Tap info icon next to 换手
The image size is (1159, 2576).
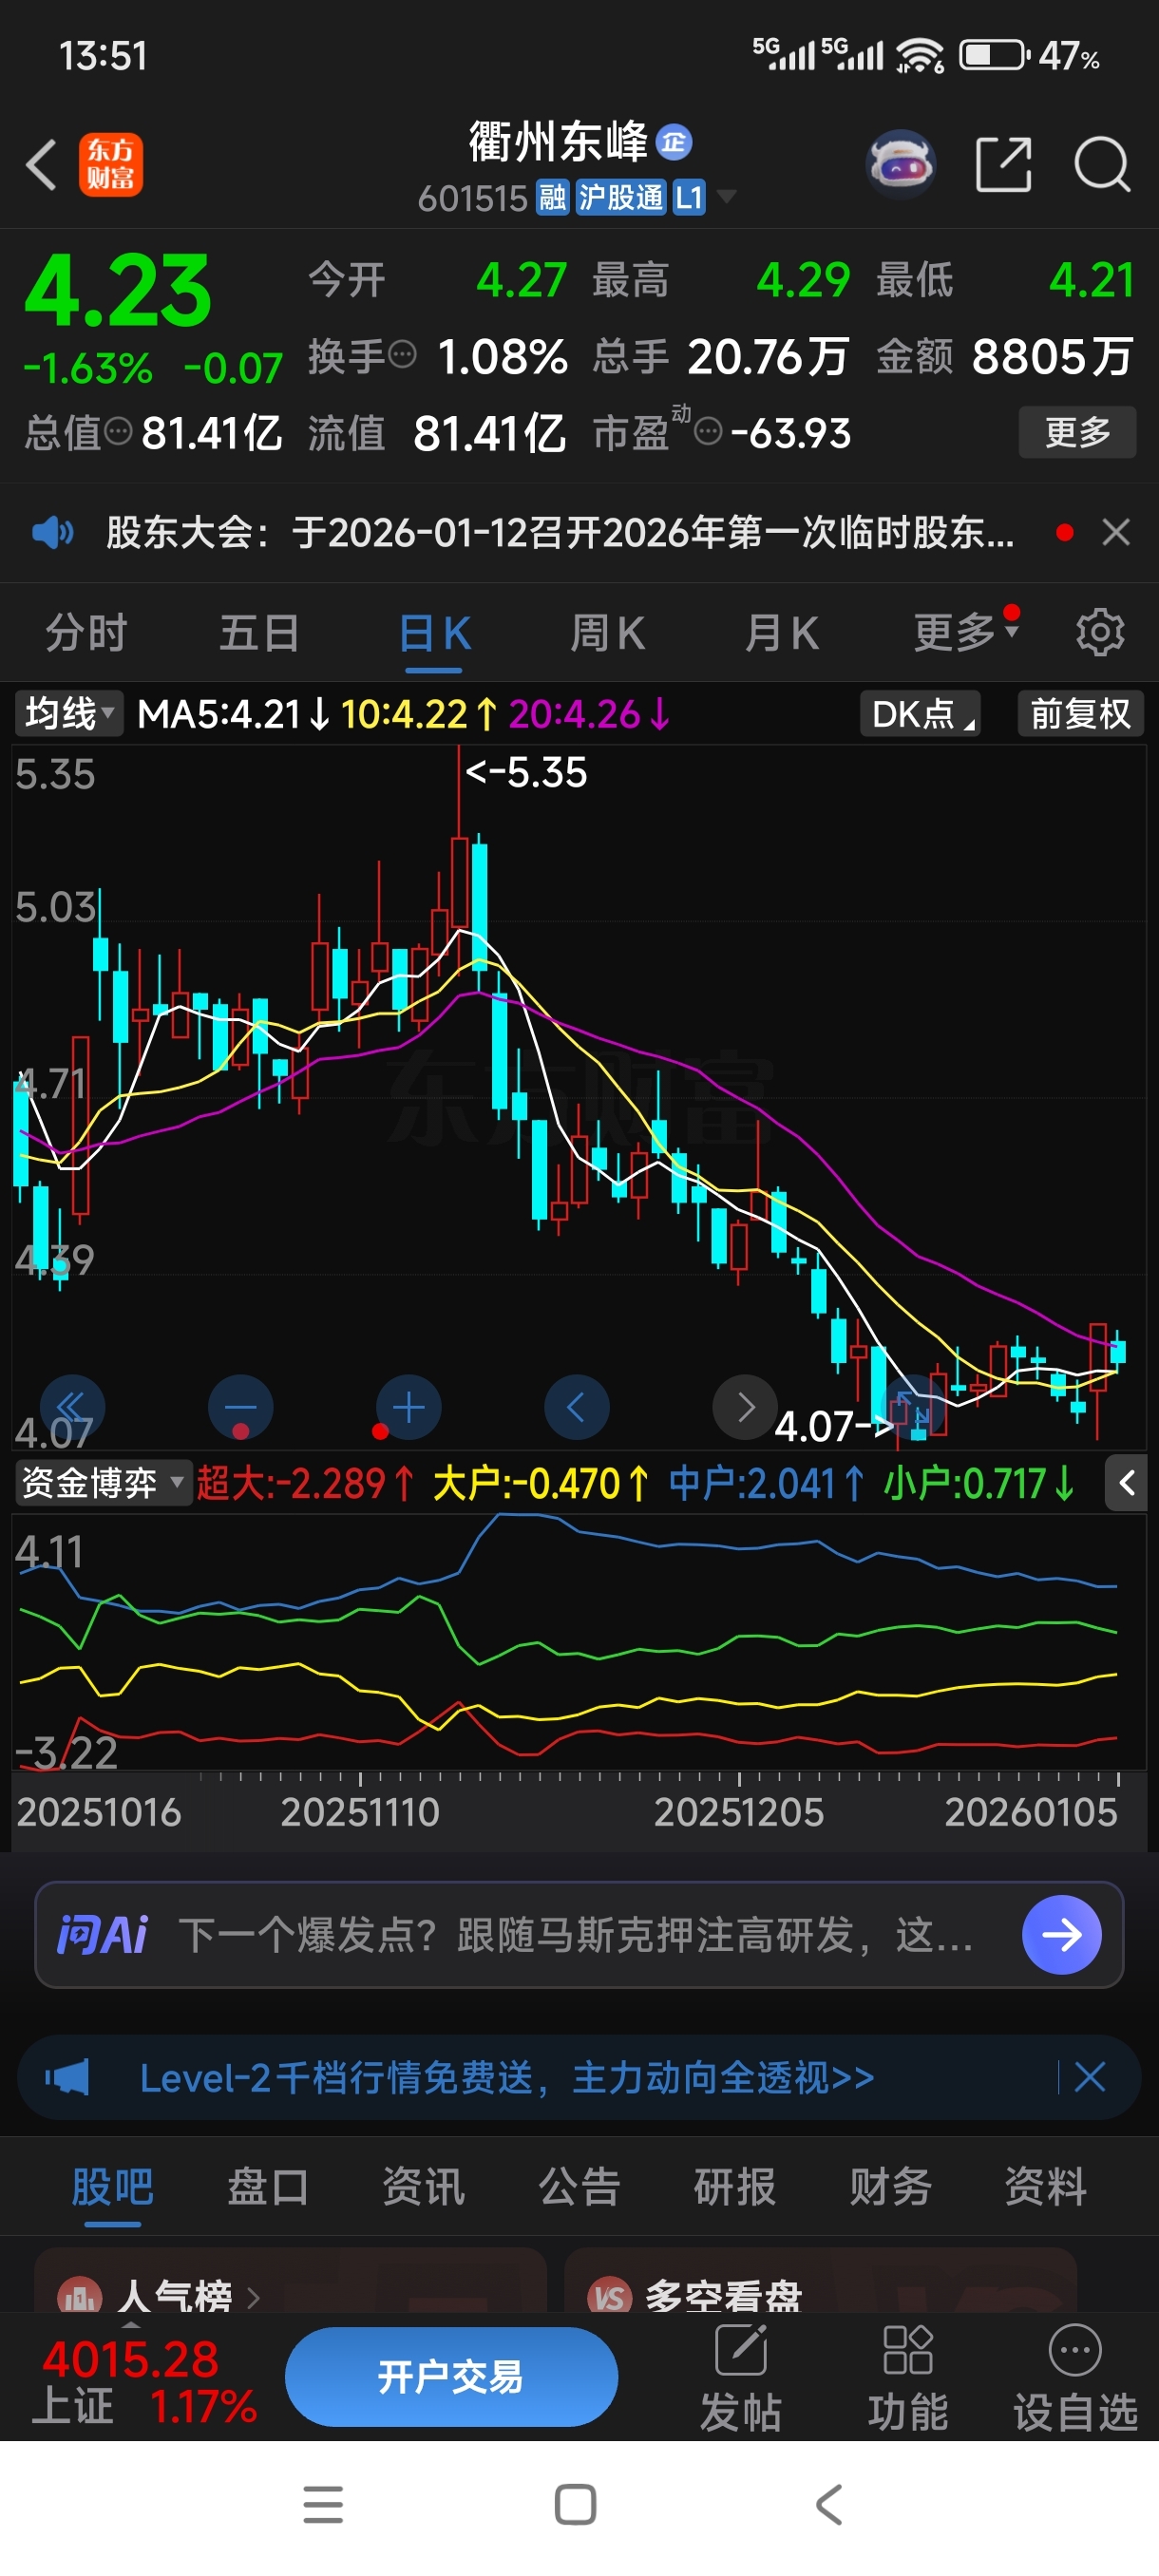[401, 354]
